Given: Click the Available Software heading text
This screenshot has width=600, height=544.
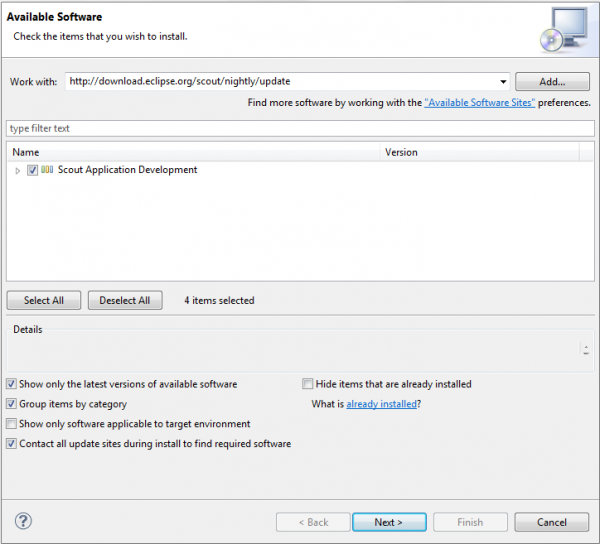Looking at the screenshot, I should pos(54,17).
